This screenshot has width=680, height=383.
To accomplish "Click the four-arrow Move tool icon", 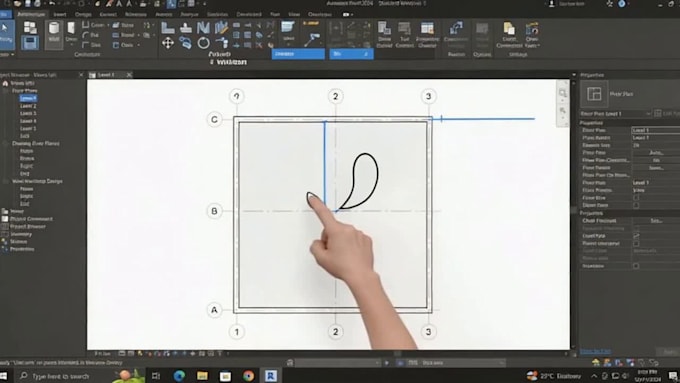I will (168, 43).
